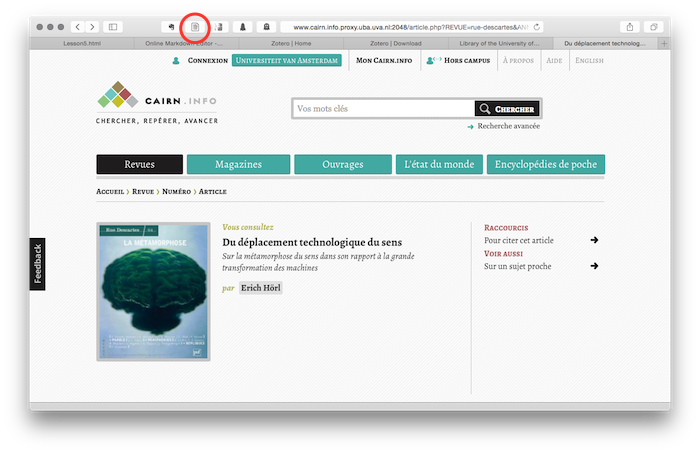The width and height of the screenshot is (700, 453).
Task: Open the Safari share menu
Action: [630, 27]
